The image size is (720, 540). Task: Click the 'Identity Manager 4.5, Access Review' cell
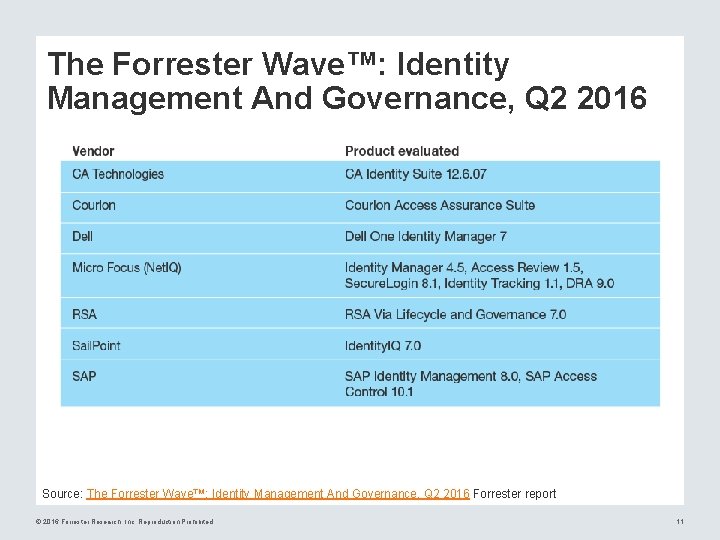(x=479, y=275)
